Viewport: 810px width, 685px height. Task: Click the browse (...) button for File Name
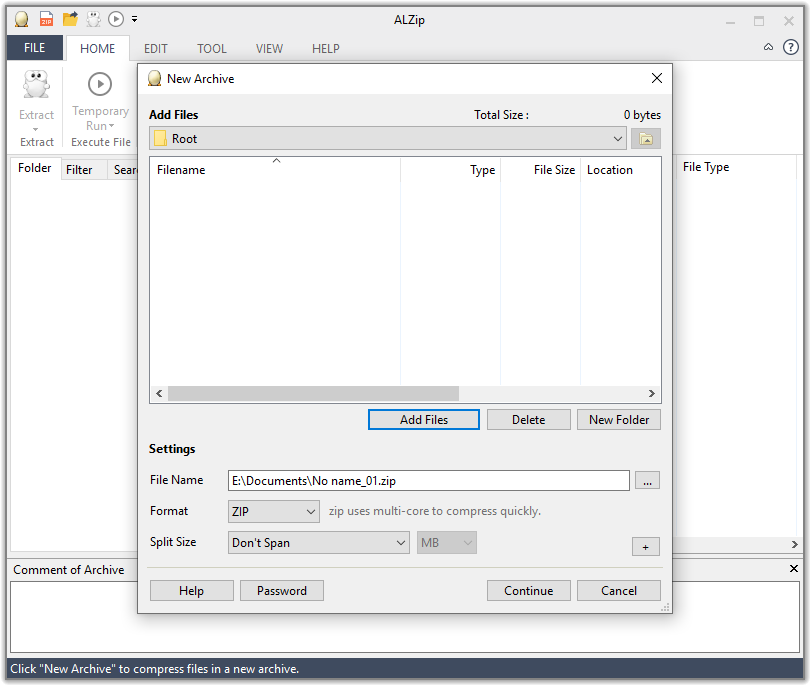tap(647, 480)
